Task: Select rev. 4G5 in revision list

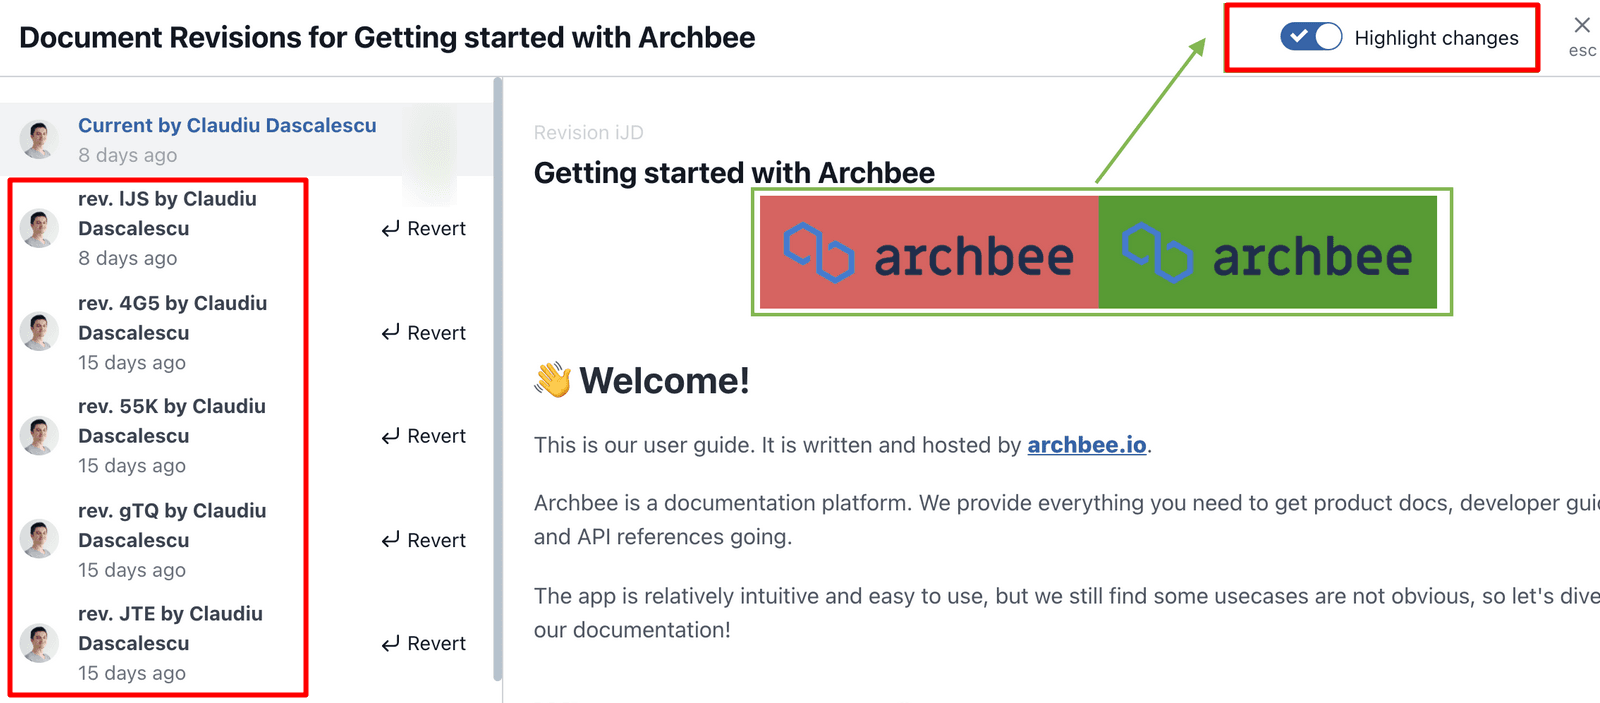Action: (x=172, y=318)
